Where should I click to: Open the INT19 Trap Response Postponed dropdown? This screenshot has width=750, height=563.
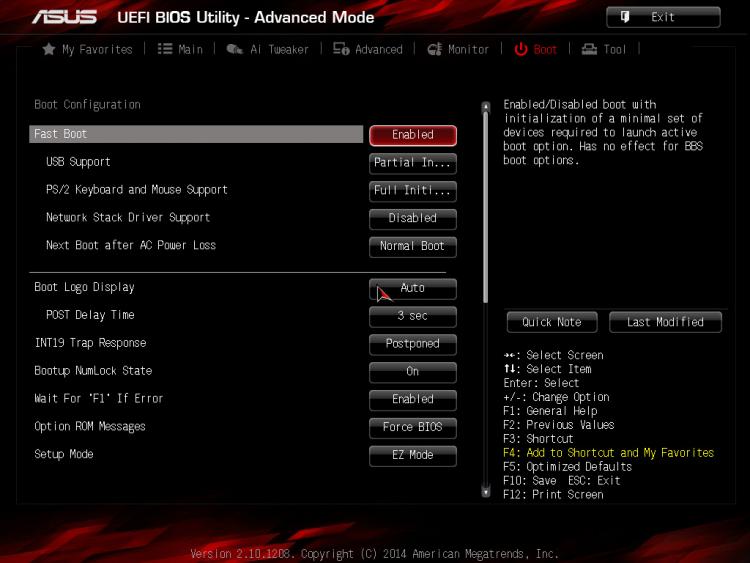[413, 344]
